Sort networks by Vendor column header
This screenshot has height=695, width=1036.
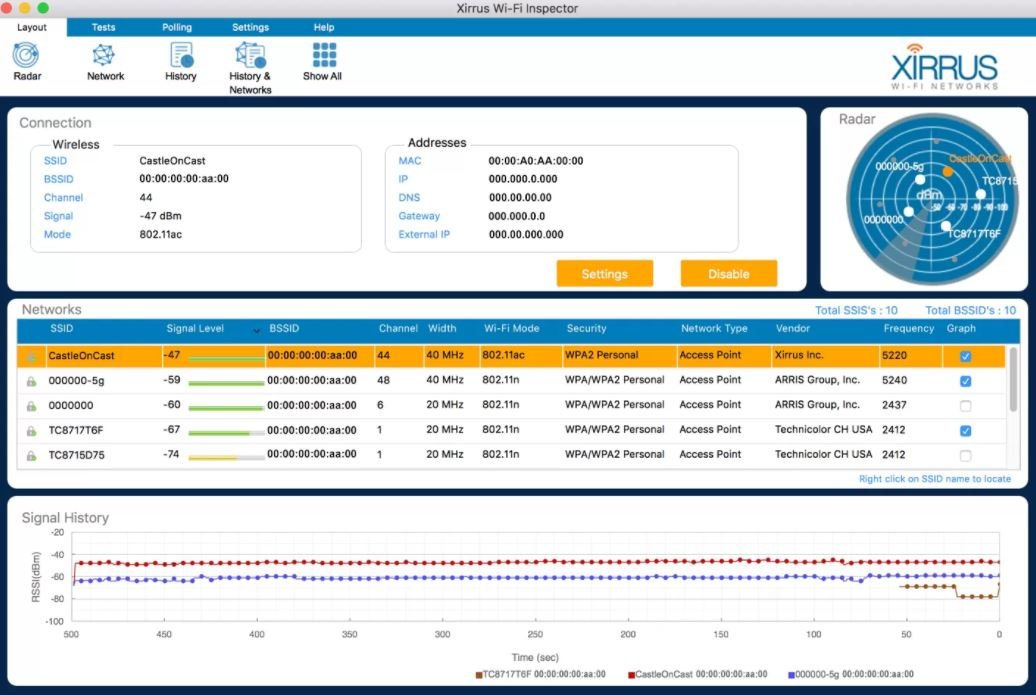coord(792,328)
